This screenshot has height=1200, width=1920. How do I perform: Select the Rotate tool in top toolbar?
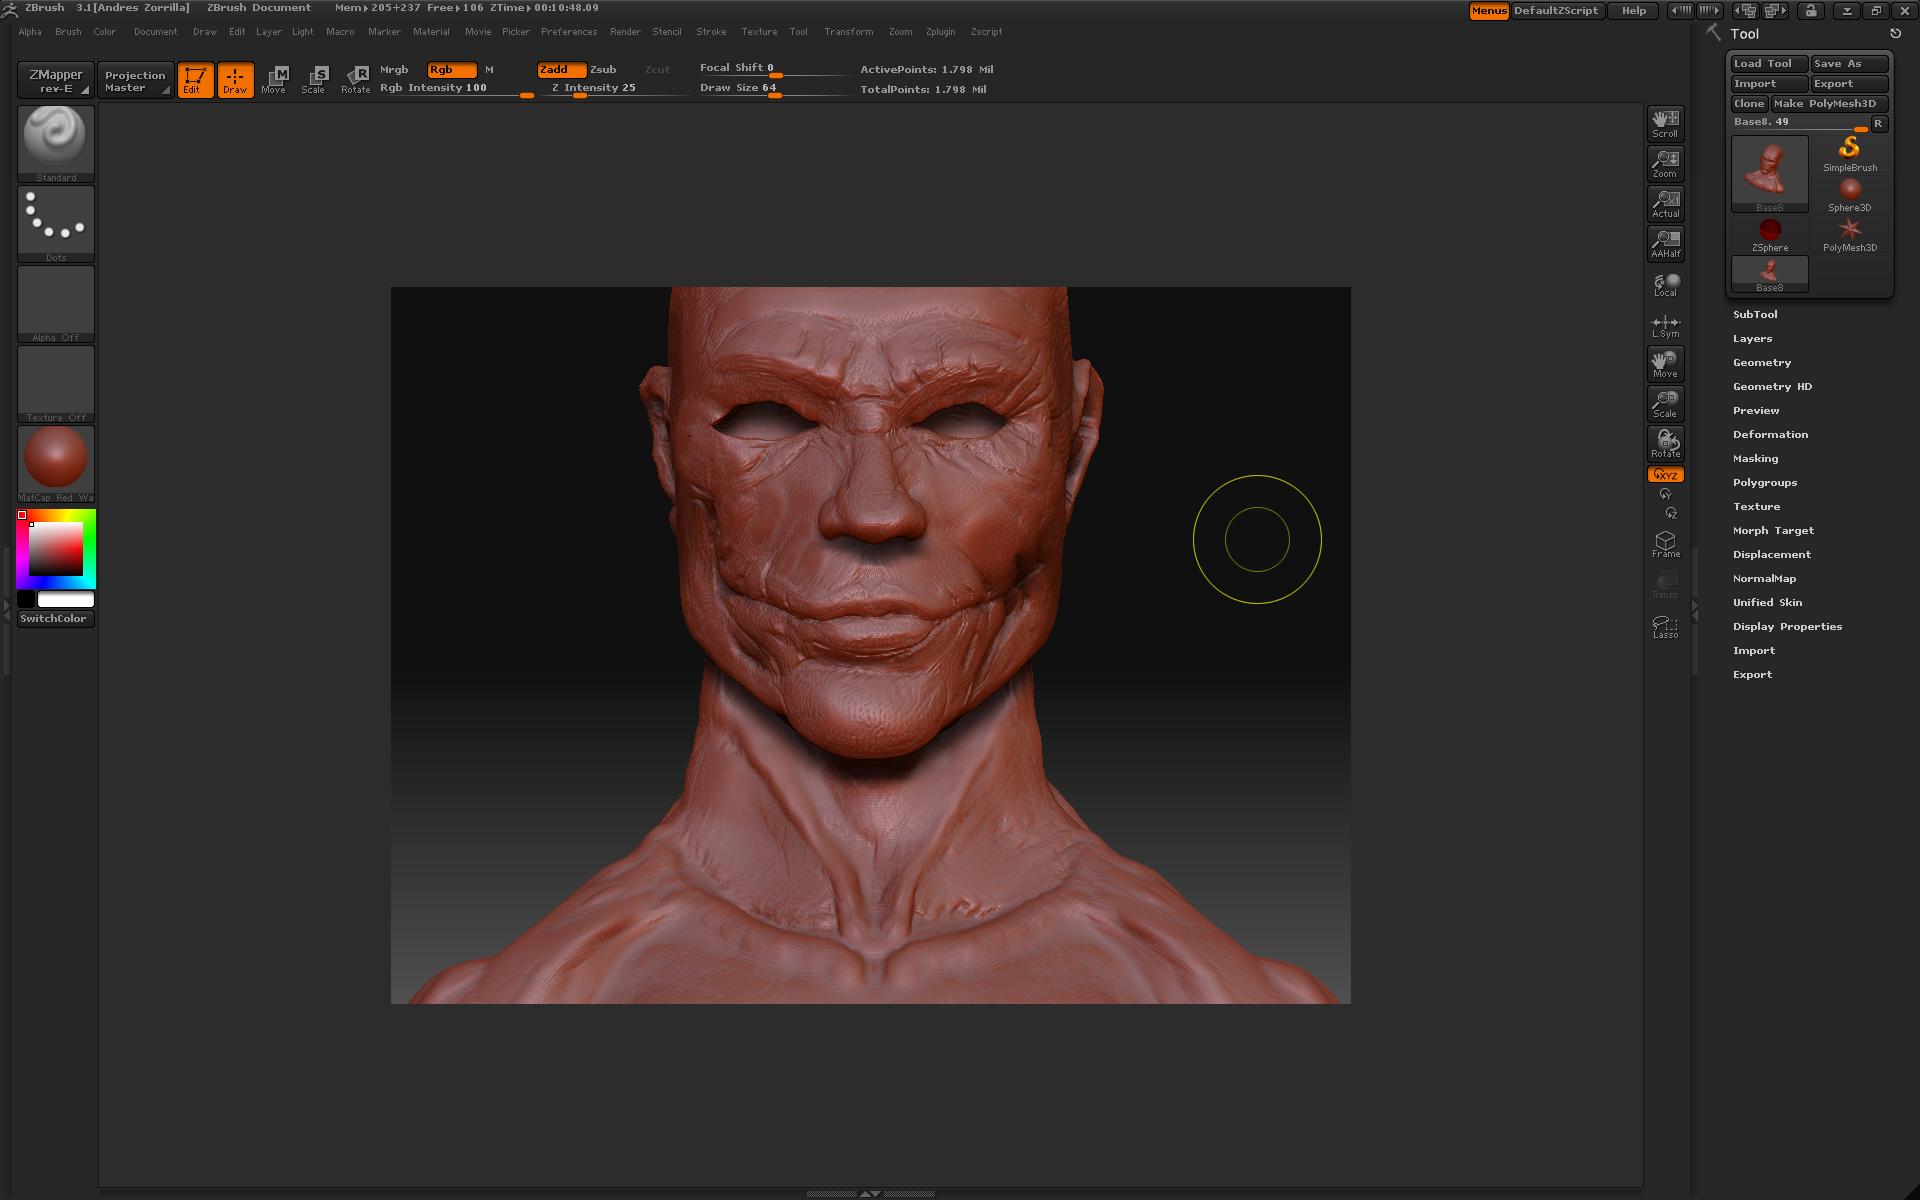point(355,79)
